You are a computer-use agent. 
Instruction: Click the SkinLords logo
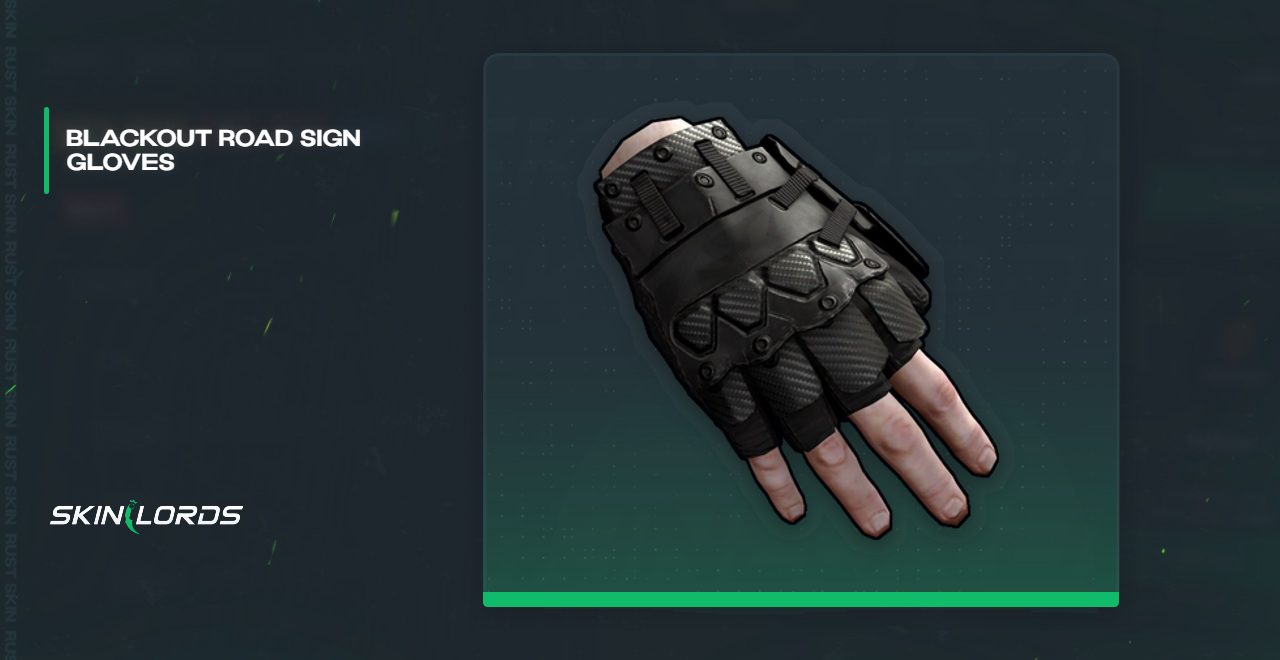point(146,516)
